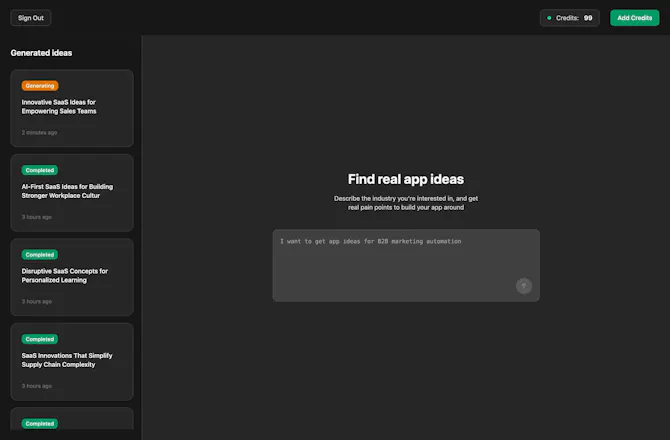Click the Sign Out button
Screen dimensions: 670x440
coord(31,18)
